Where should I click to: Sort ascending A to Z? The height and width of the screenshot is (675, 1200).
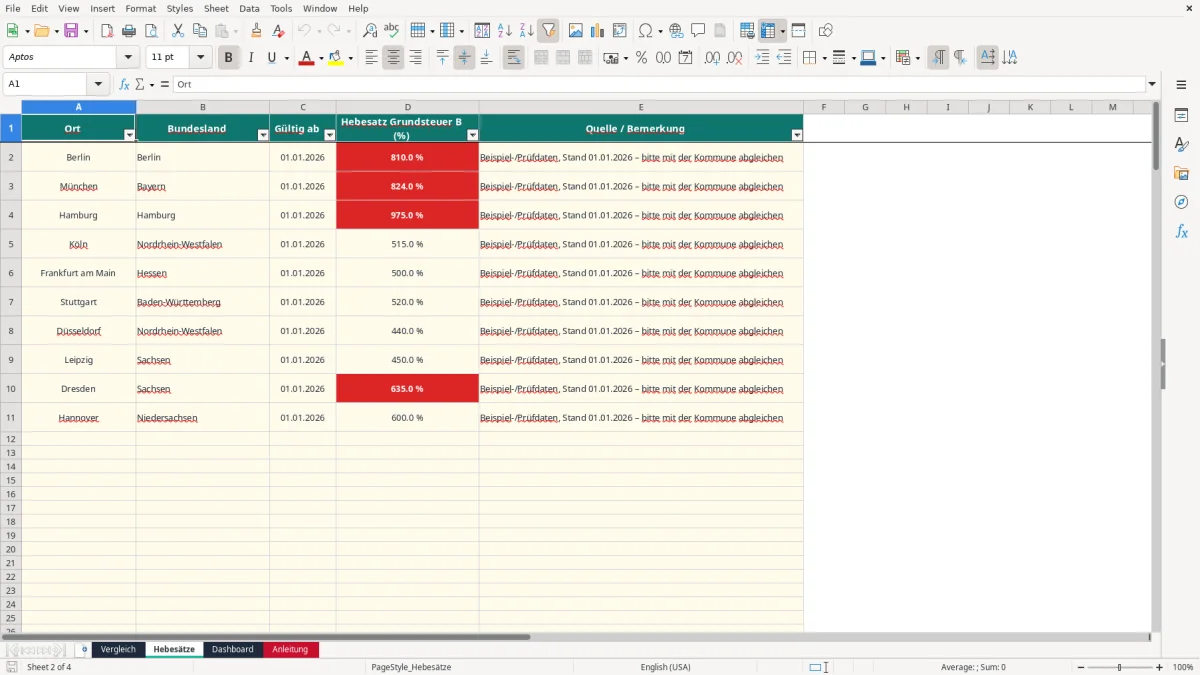click(x=505, y=31)
